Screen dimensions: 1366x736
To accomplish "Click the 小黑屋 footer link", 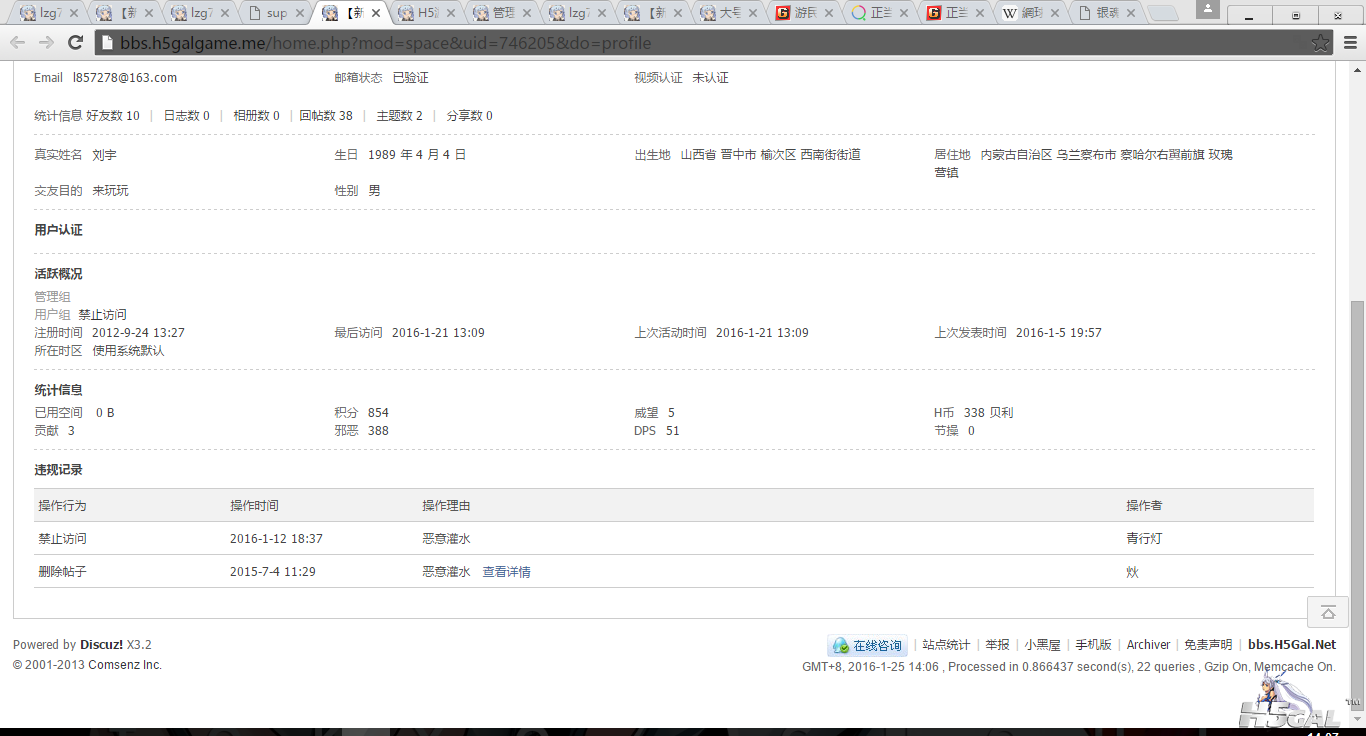I will (x=1042, y=645).
